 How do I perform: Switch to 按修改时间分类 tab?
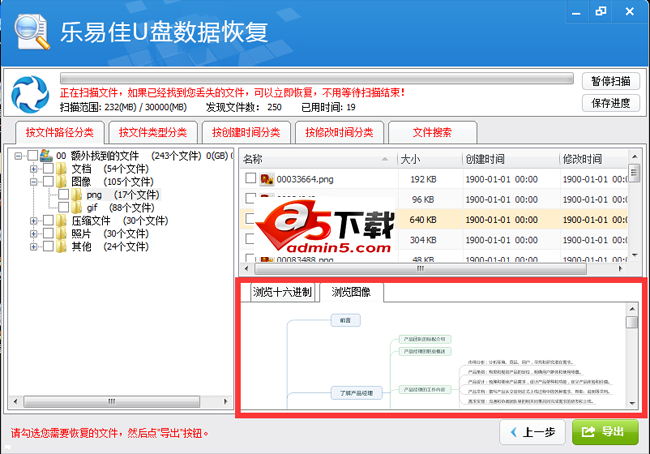(x=340, y=132)
